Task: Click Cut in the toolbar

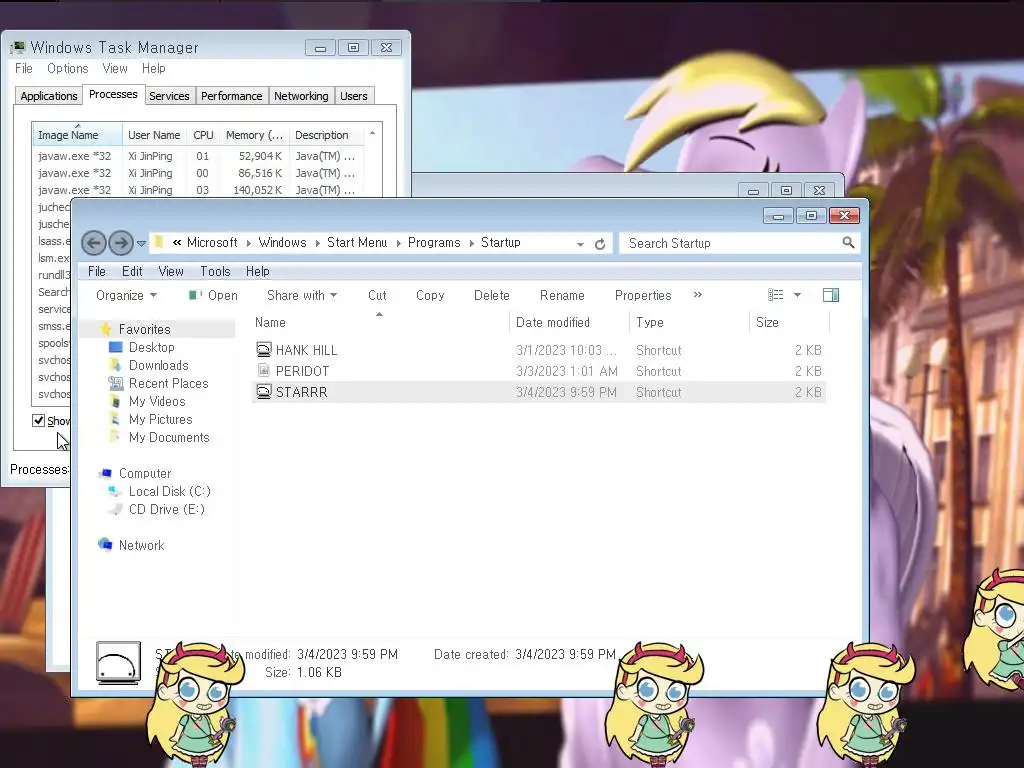Action: [377, 295]
